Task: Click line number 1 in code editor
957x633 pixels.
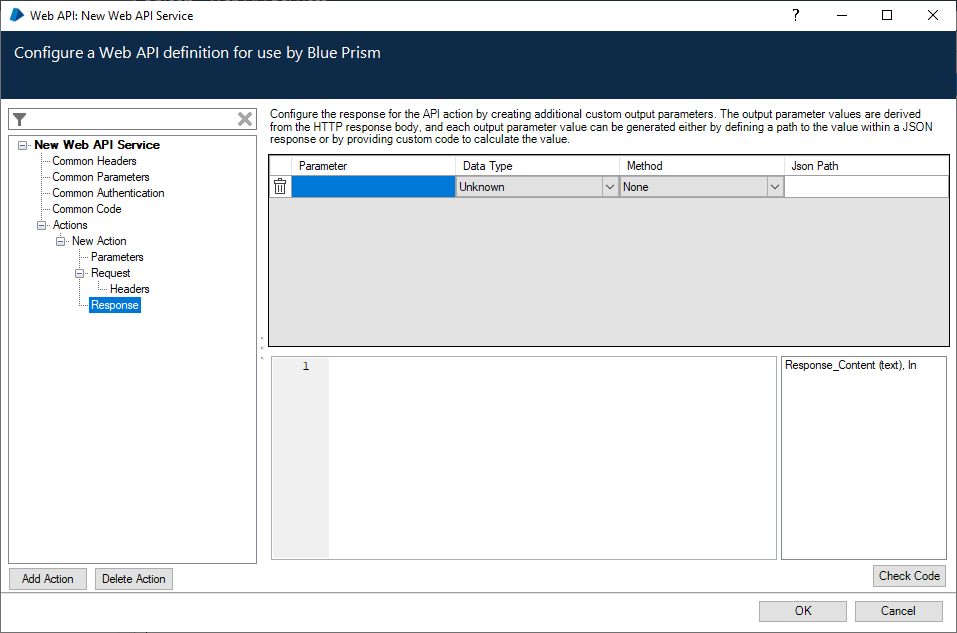Action: coord(306,366)
